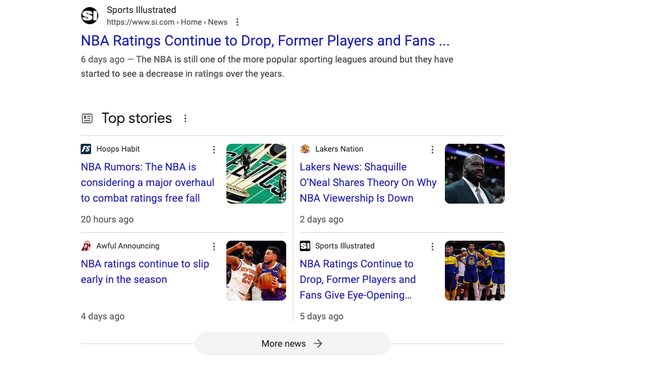
Task: Click arrow icon in More news button
Action: 318,344
